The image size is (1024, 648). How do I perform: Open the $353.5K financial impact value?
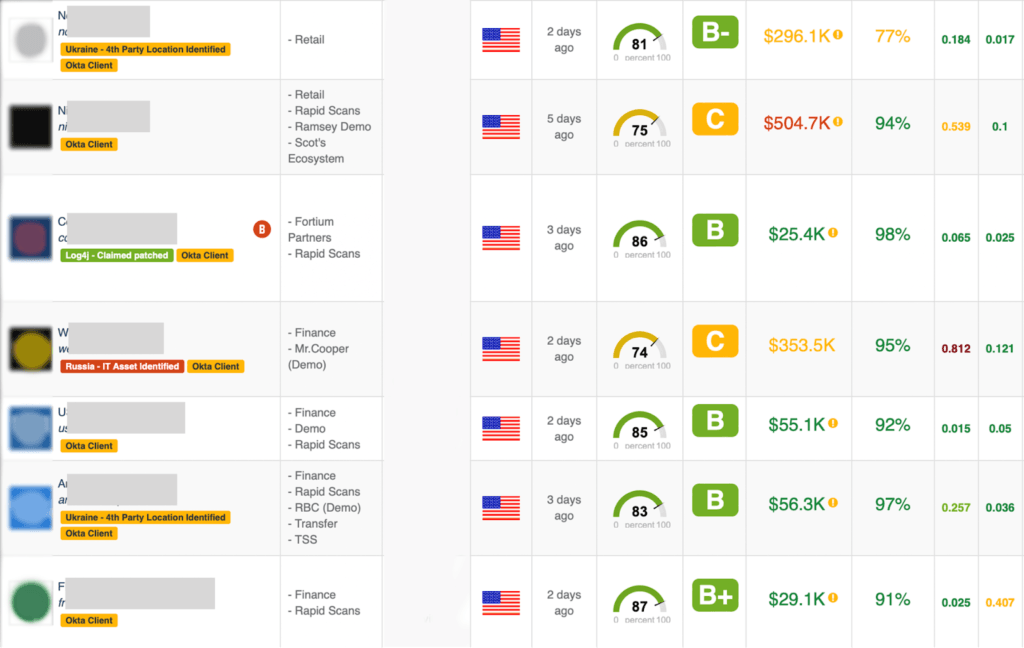pos(801,345)
